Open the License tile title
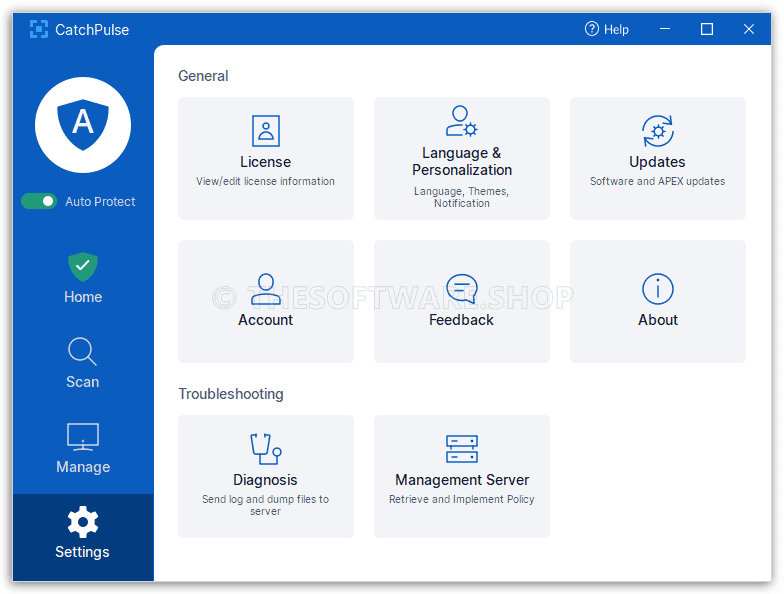This screenshot has width=784, height=594. point(266,162)
